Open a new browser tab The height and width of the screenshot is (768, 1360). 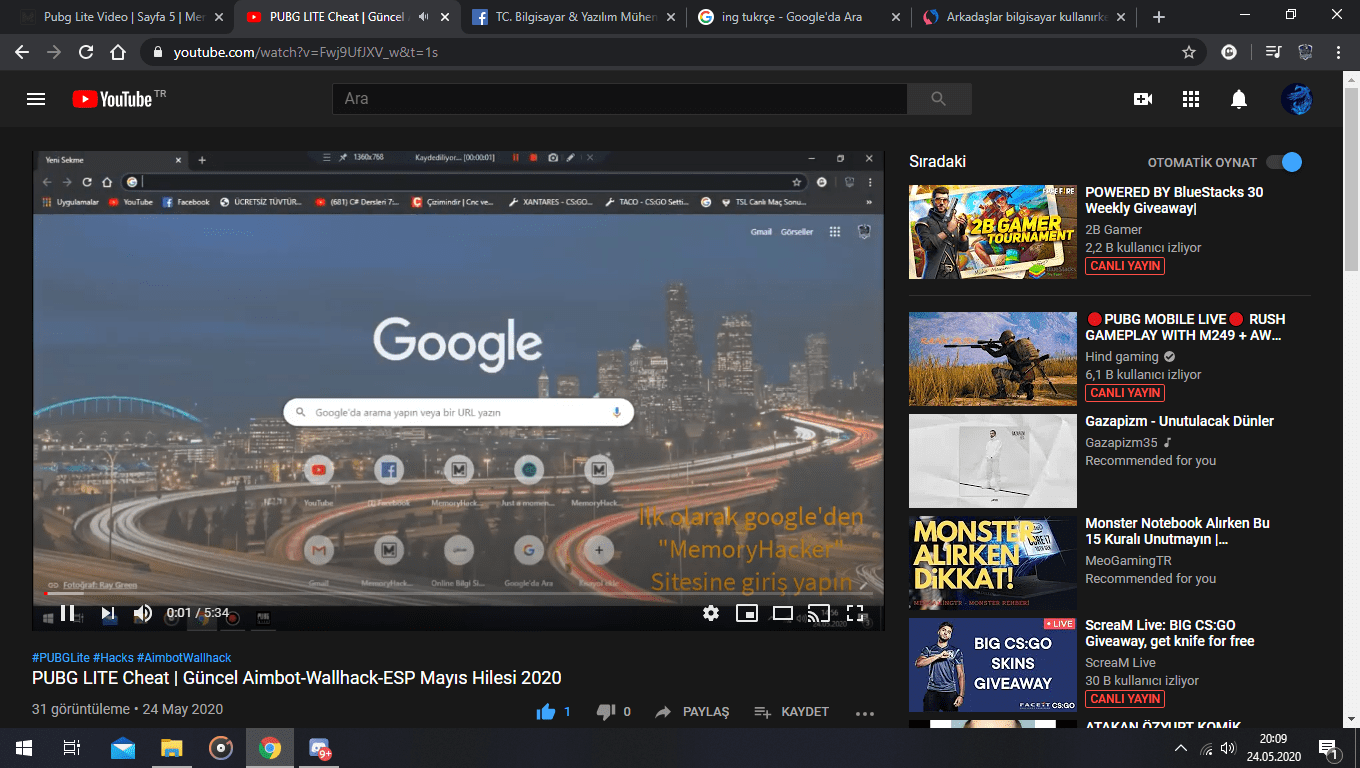point(1158,17)
